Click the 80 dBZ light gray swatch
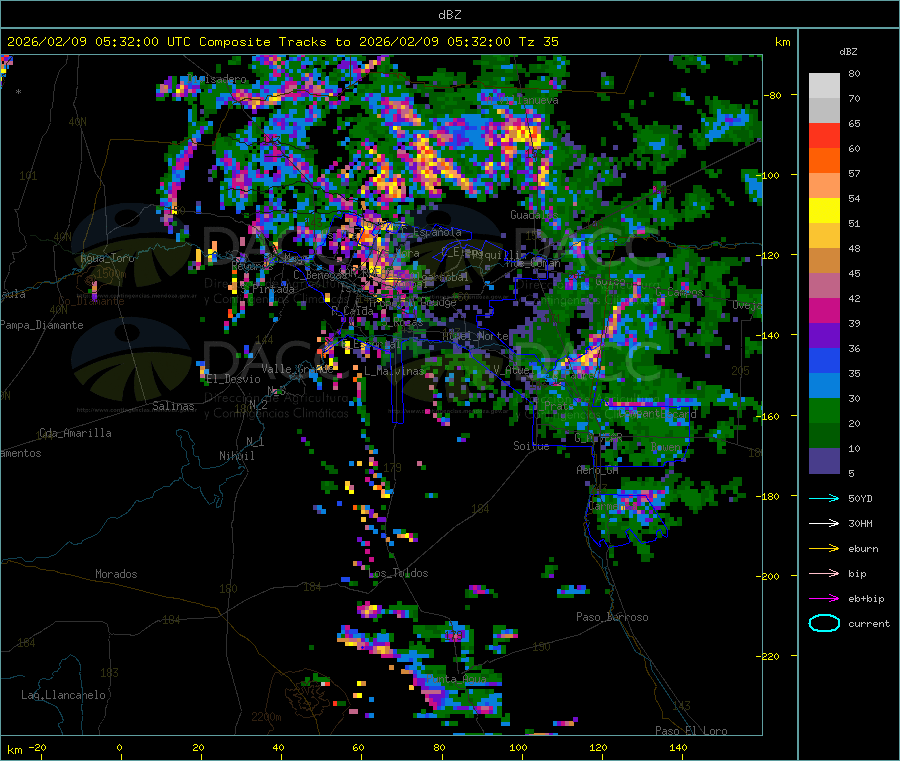Screen dimensions: 900x761 pyautogui.click(x=824, y=86)
